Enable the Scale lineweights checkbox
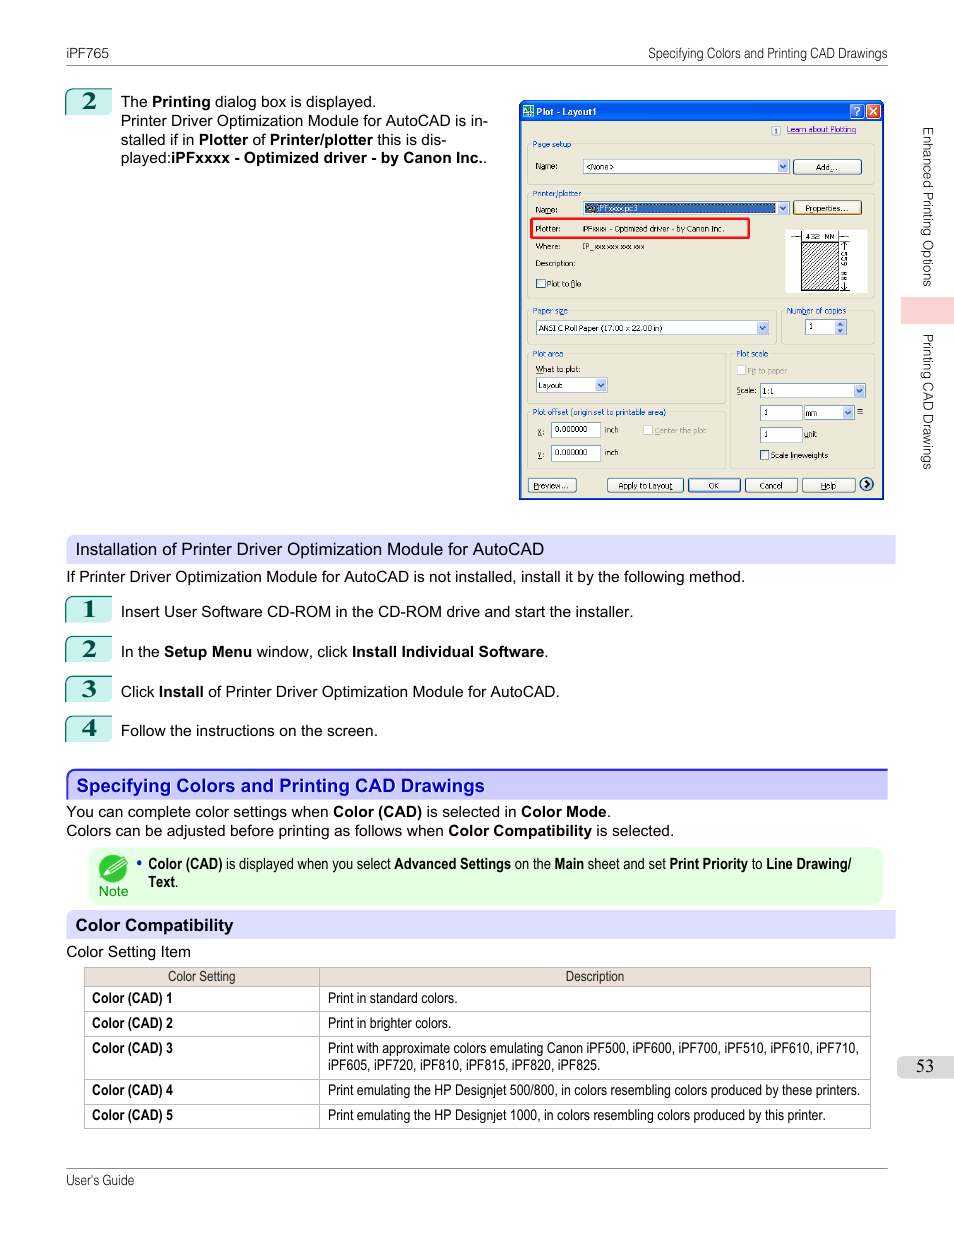954x1235 pixels. tap(765, 455)
